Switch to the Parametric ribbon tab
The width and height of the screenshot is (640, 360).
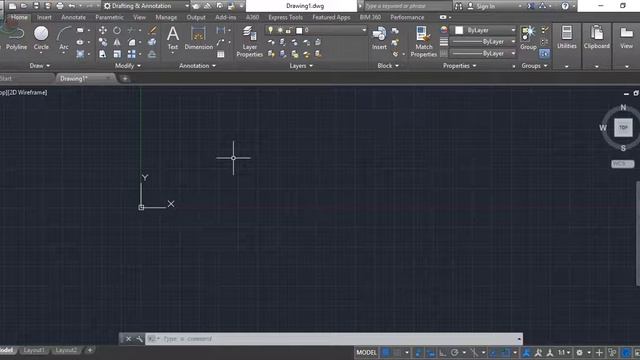click(x=109, y=17)
